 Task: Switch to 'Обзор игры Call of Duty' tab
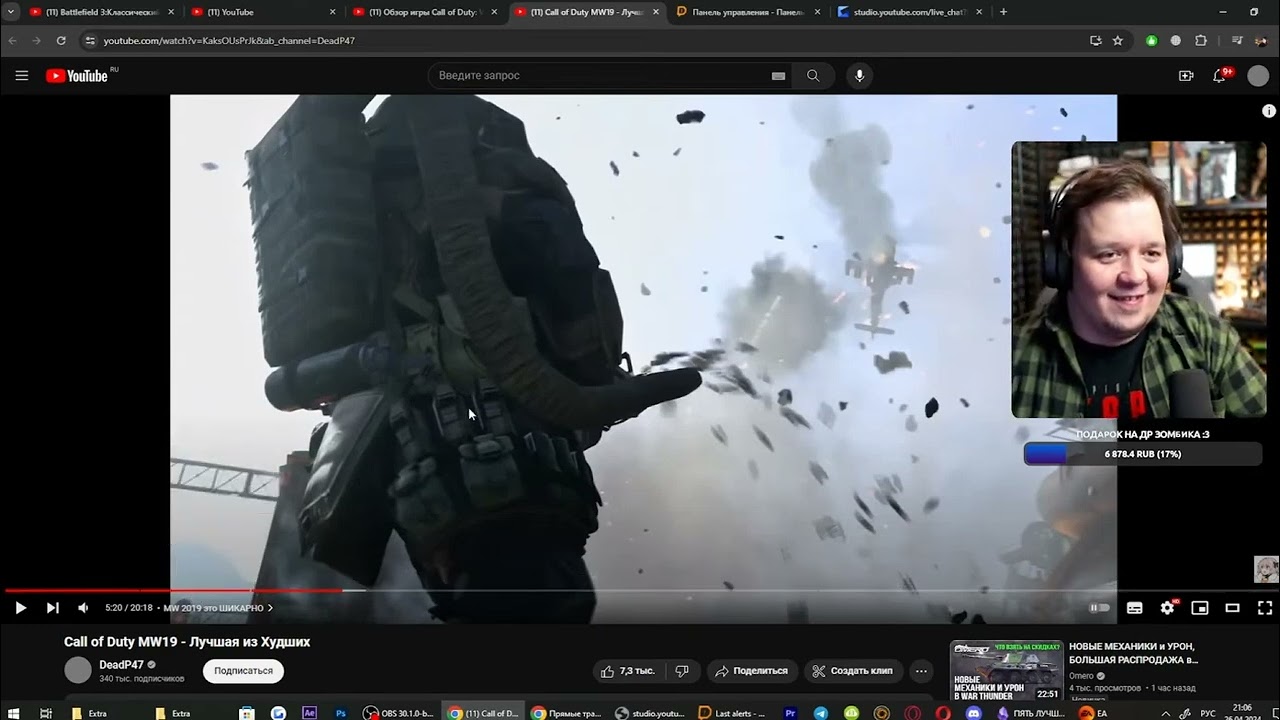coord(423,12)
